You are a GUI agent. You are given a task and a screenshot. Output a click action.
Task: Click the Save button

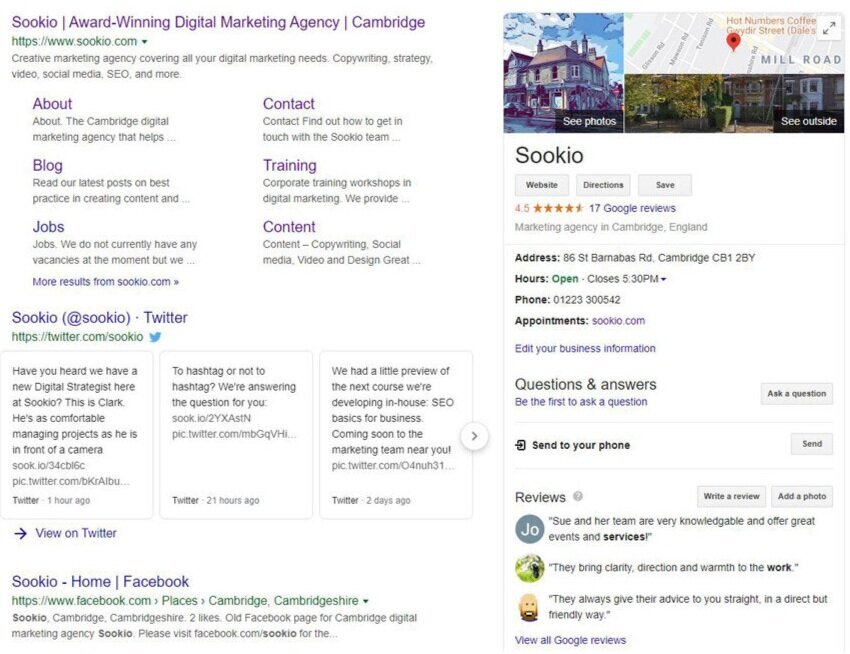pyautogui.click(x=665, y=185)
